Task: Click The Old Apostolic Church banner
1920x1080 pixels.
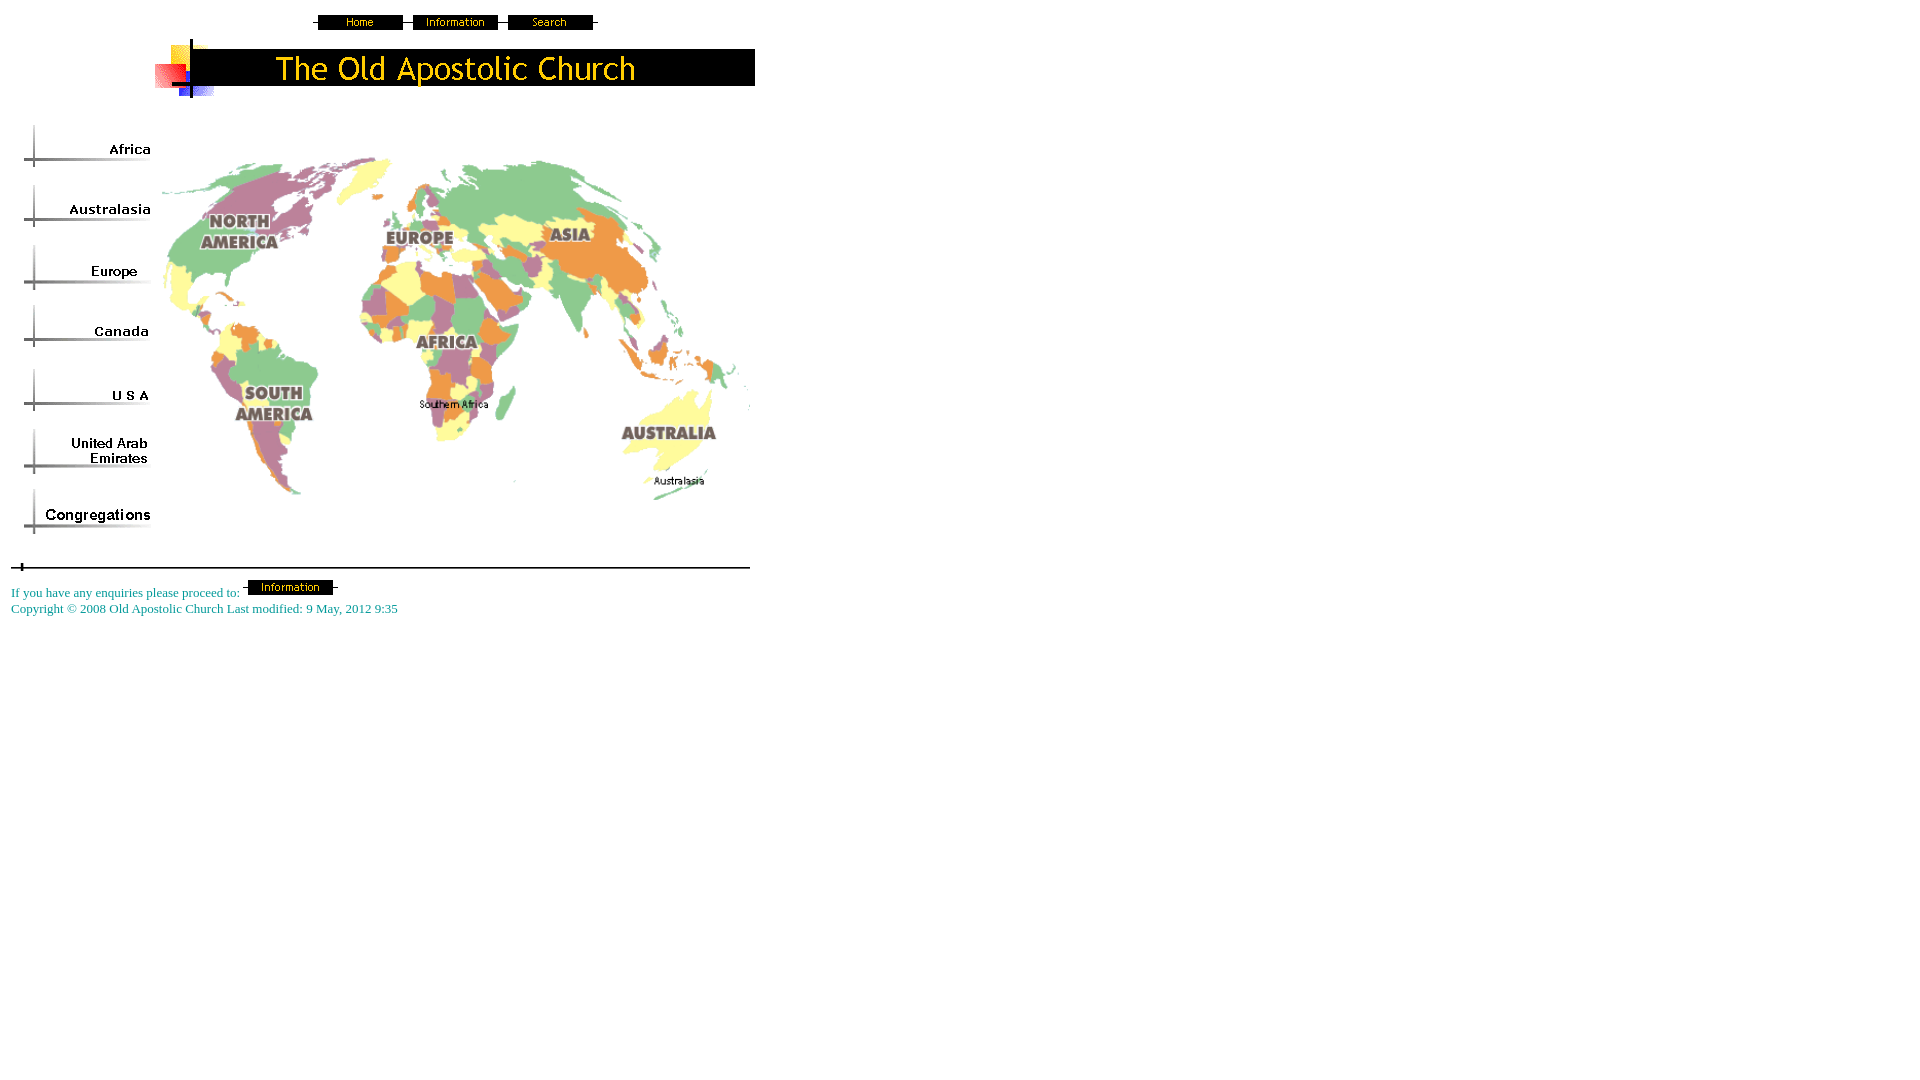Action: [455, 68]
